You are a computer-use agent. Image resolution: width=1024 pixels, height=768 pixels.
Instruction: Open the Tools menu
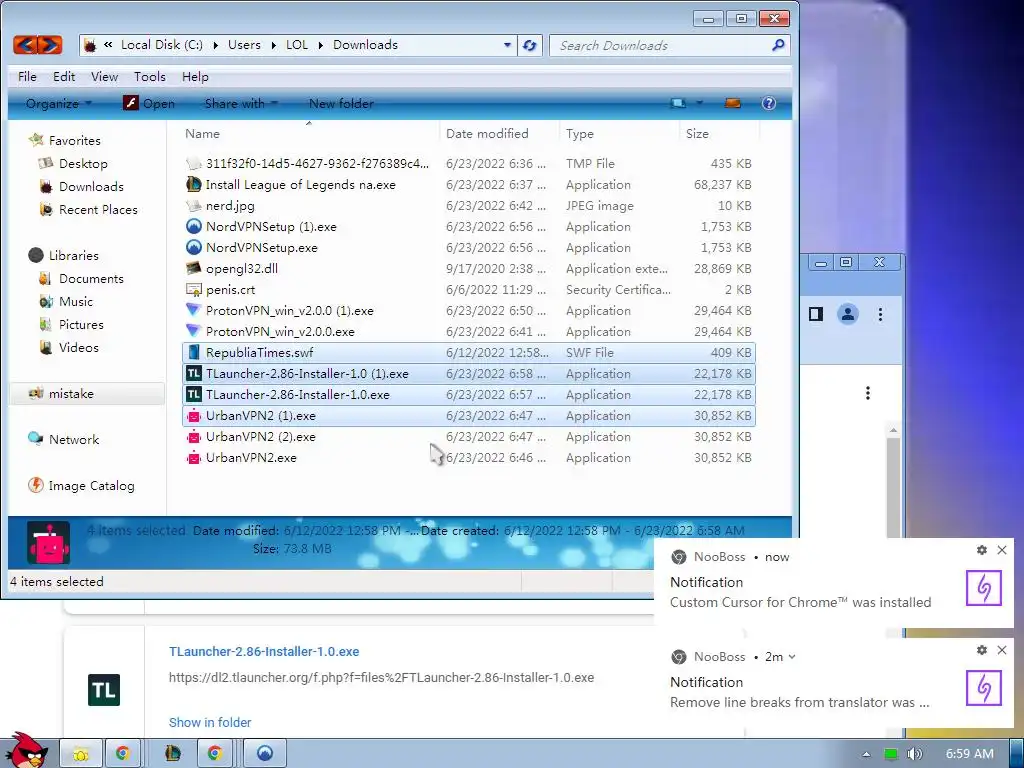tap(150, 76)
